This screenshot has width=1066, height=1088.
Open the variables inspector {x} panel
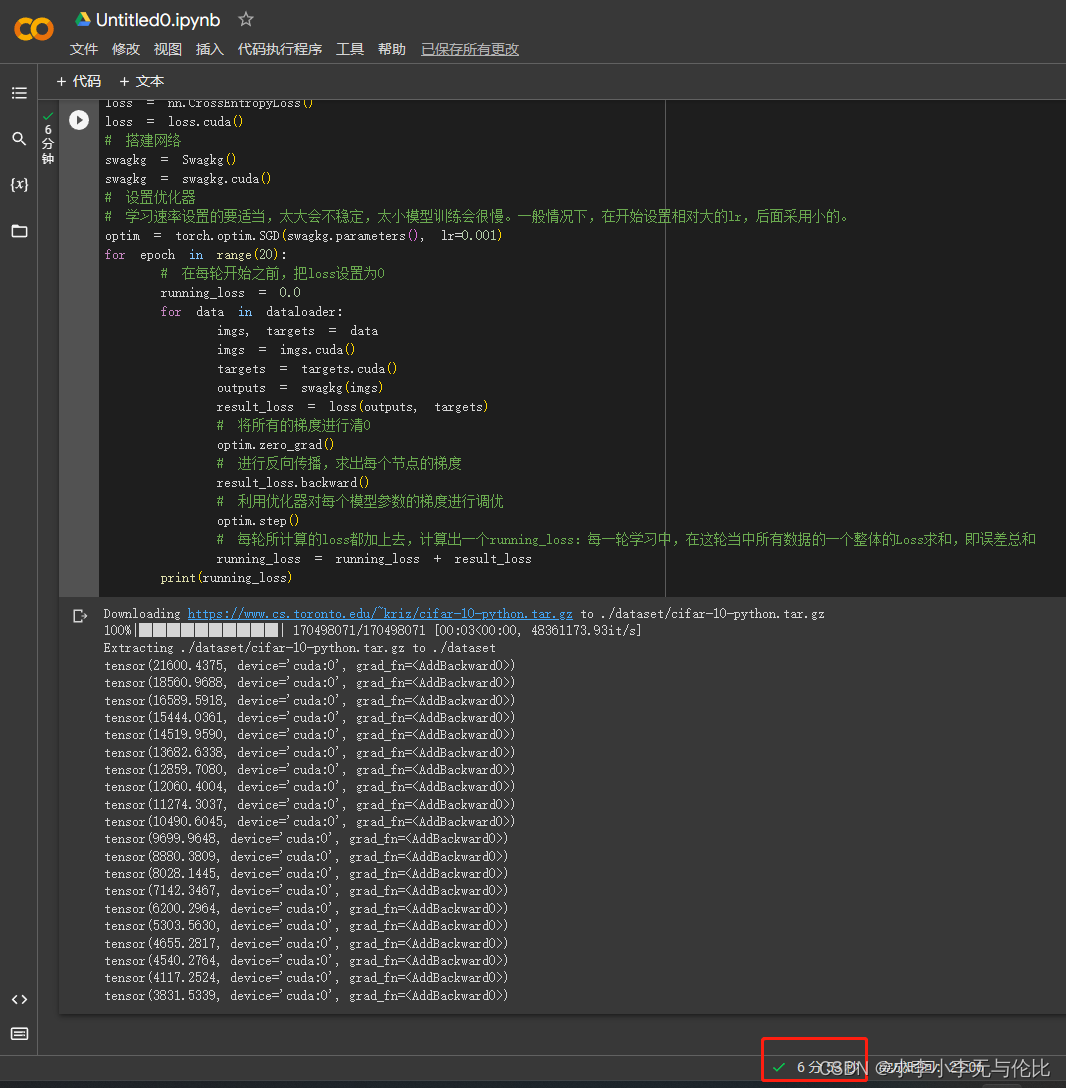18,184
